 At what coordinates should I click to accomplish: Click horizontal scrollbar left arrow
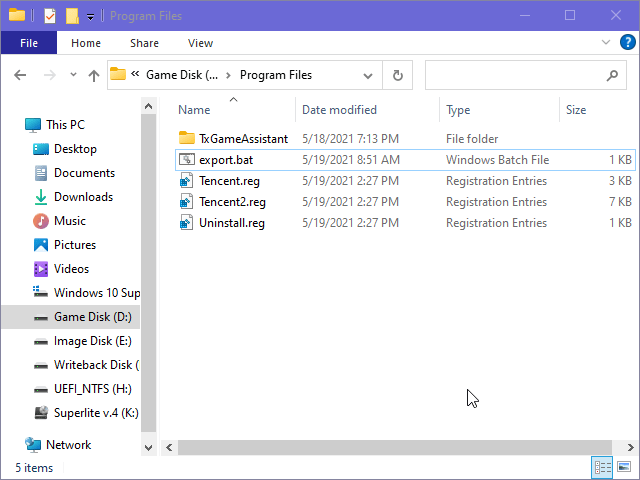point(169,448)
